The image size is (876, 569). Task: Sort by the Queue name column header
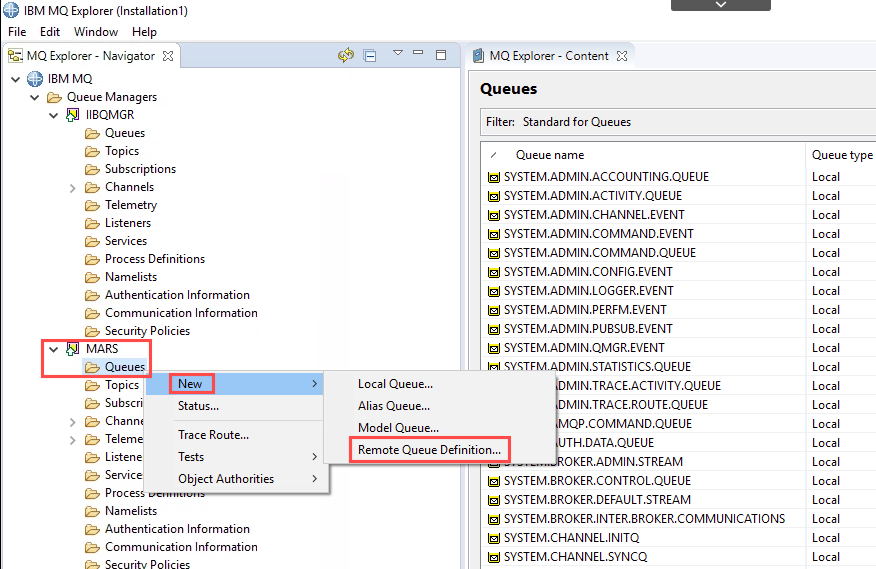(550, 155)
